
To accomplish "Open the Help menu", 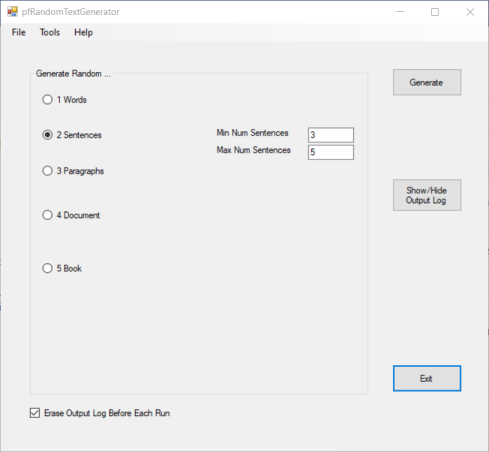I will coord(83,32).
